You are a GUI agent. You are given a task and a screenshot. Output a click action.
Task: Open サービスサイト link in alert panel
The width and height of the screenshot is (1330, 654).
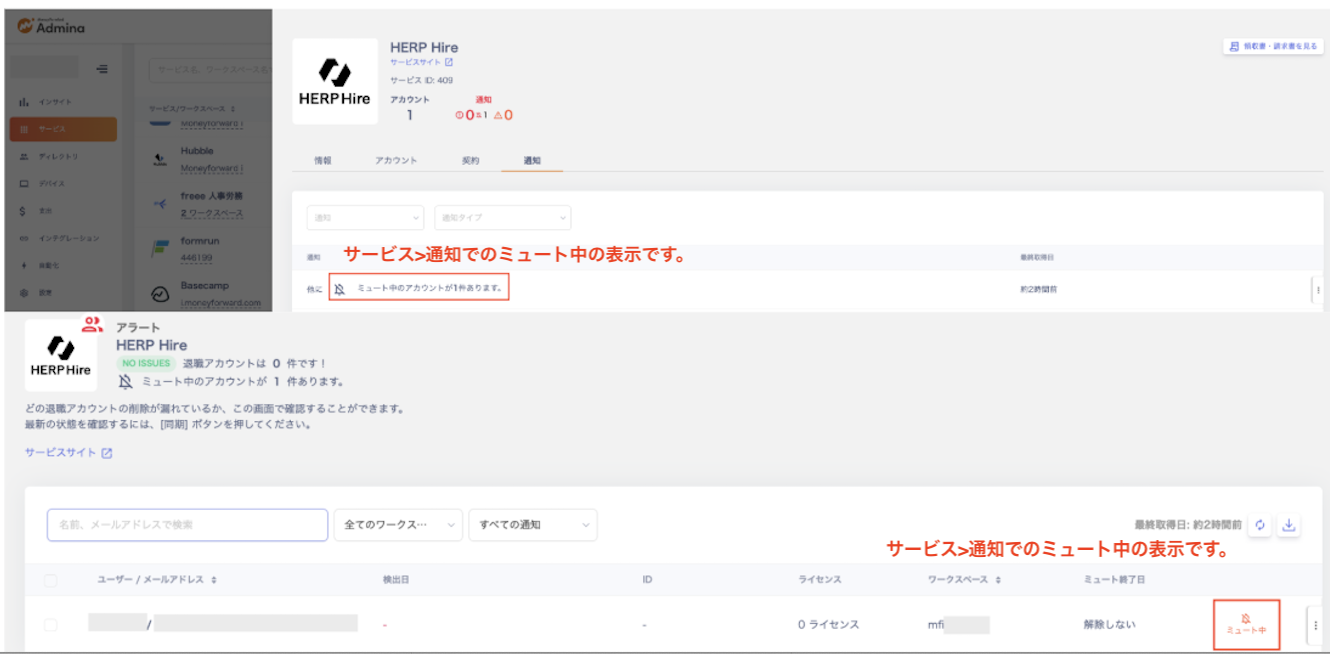[68, 452]
